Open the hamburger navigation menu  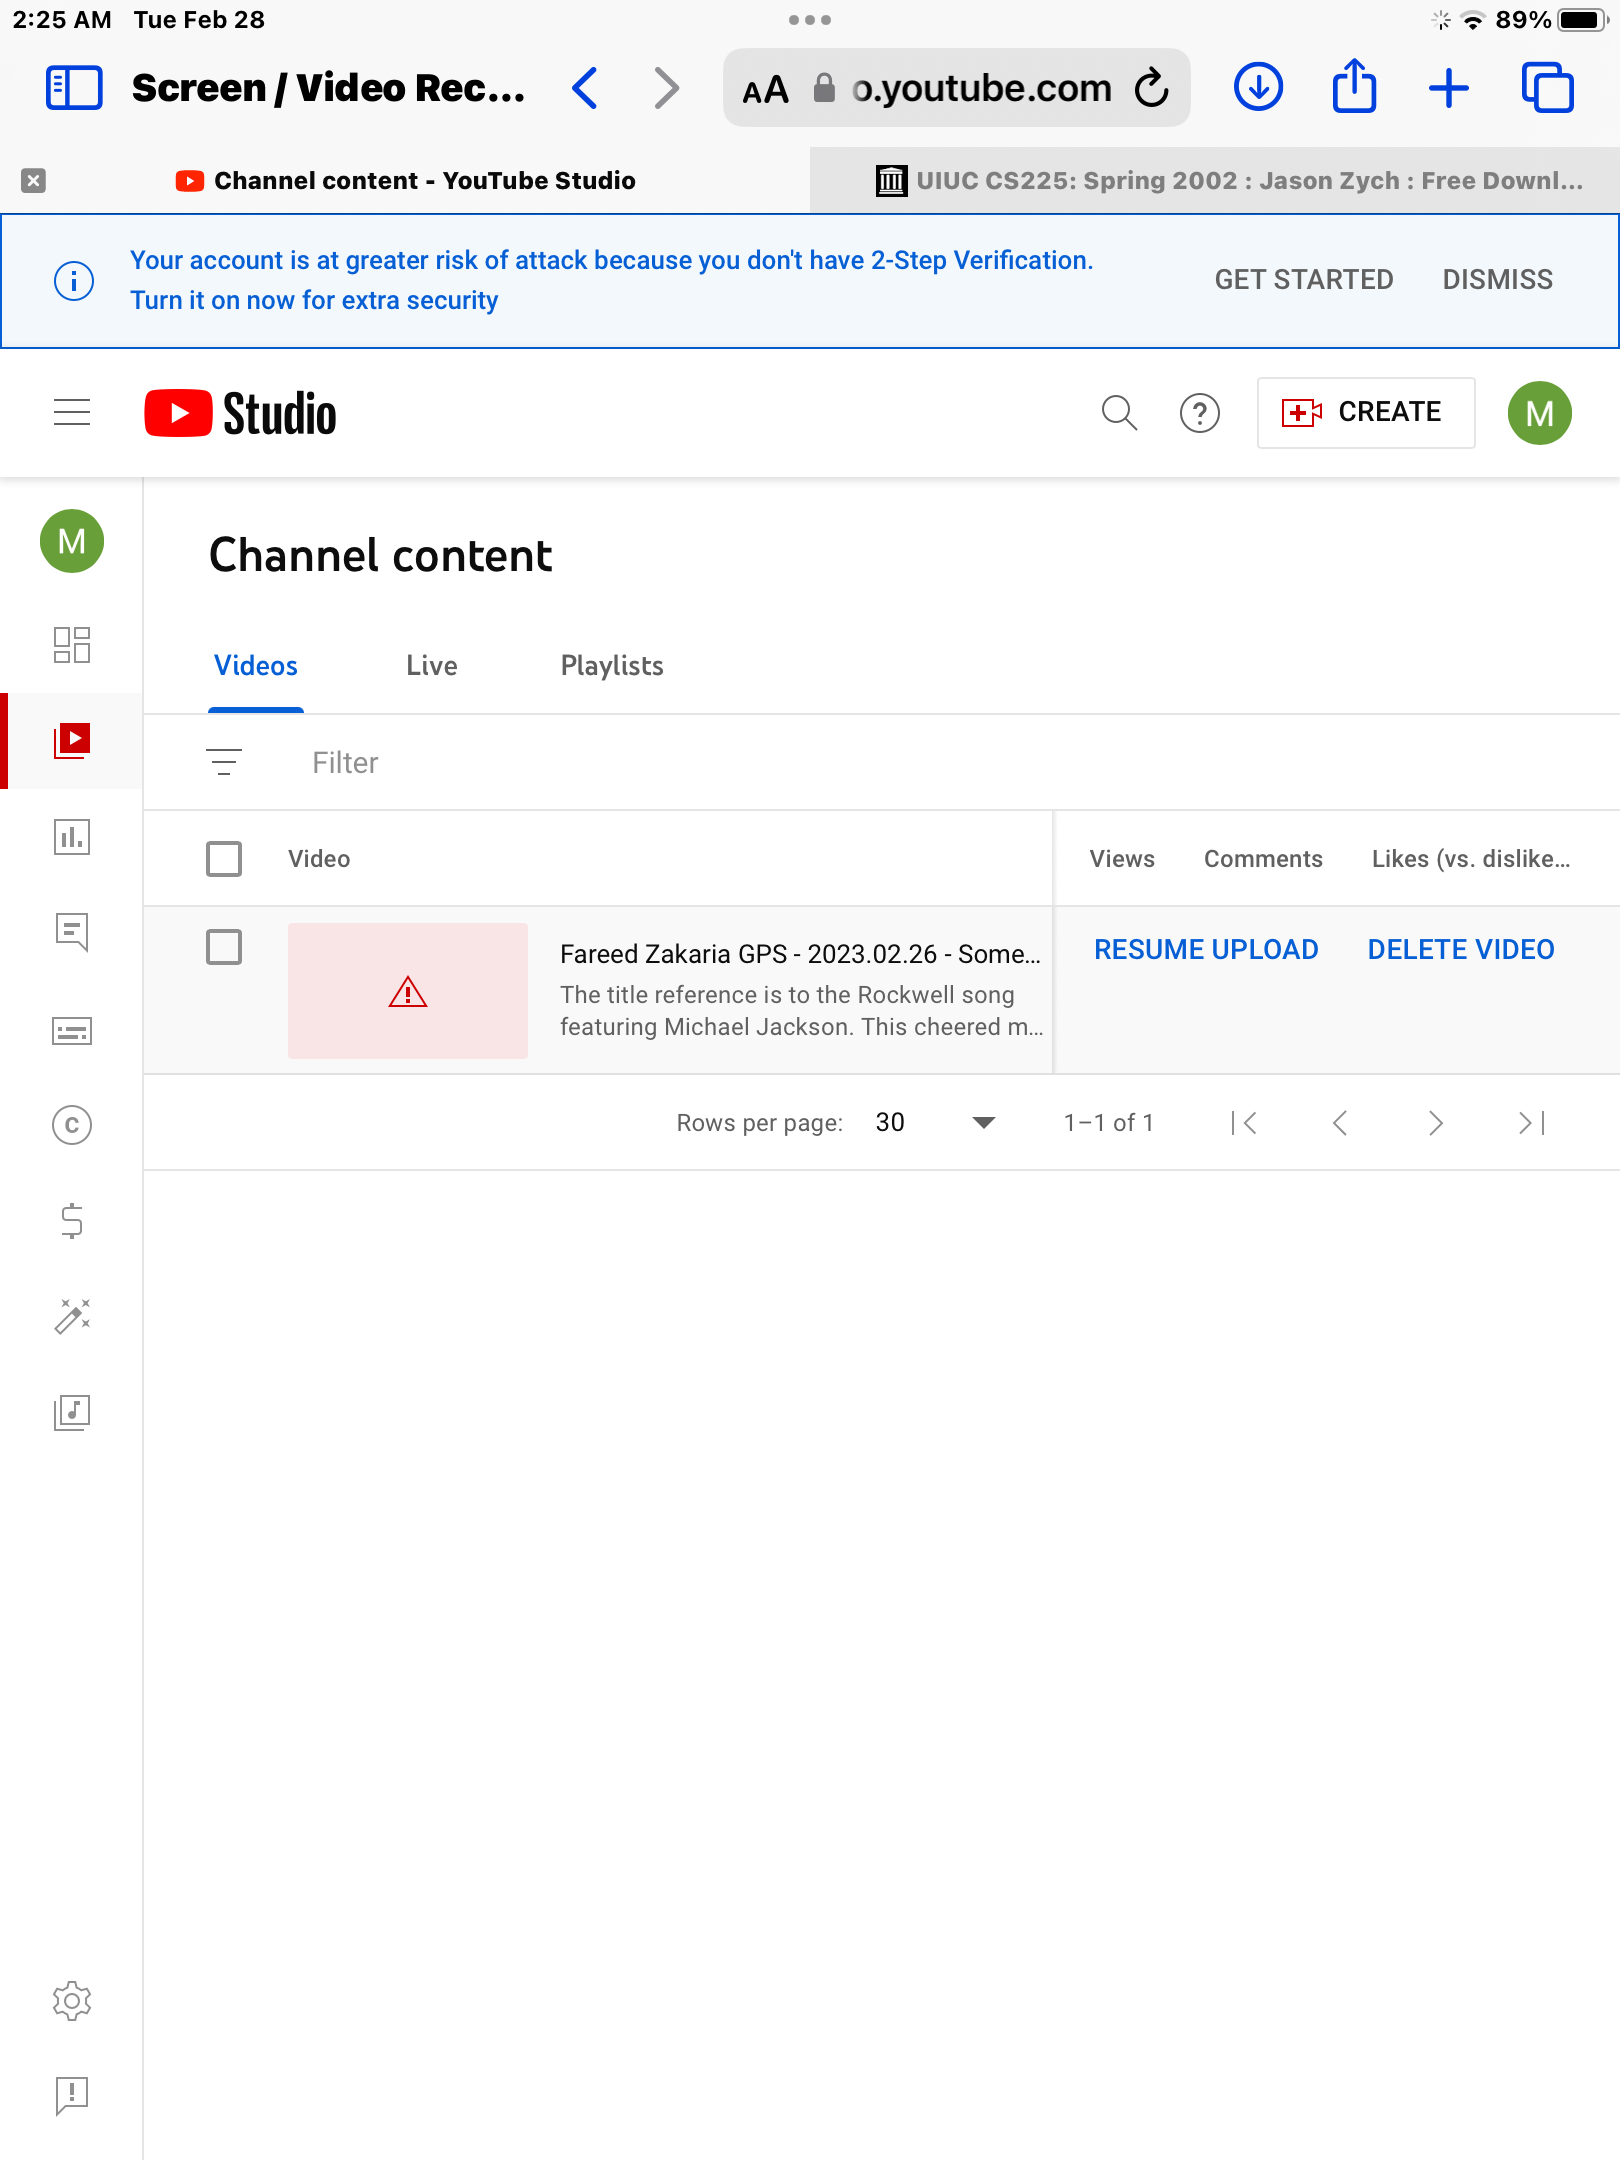tap(72, 412)
